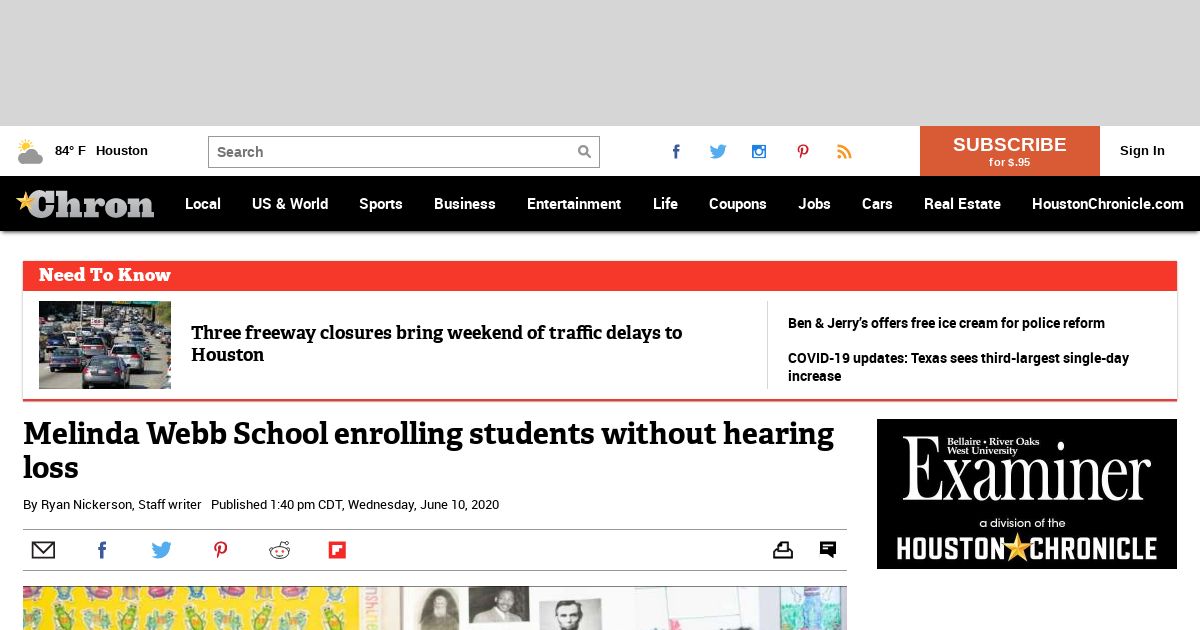Open the Real Estate section
The height and width of the screenshot is (630, 1200).
point(962,204)
